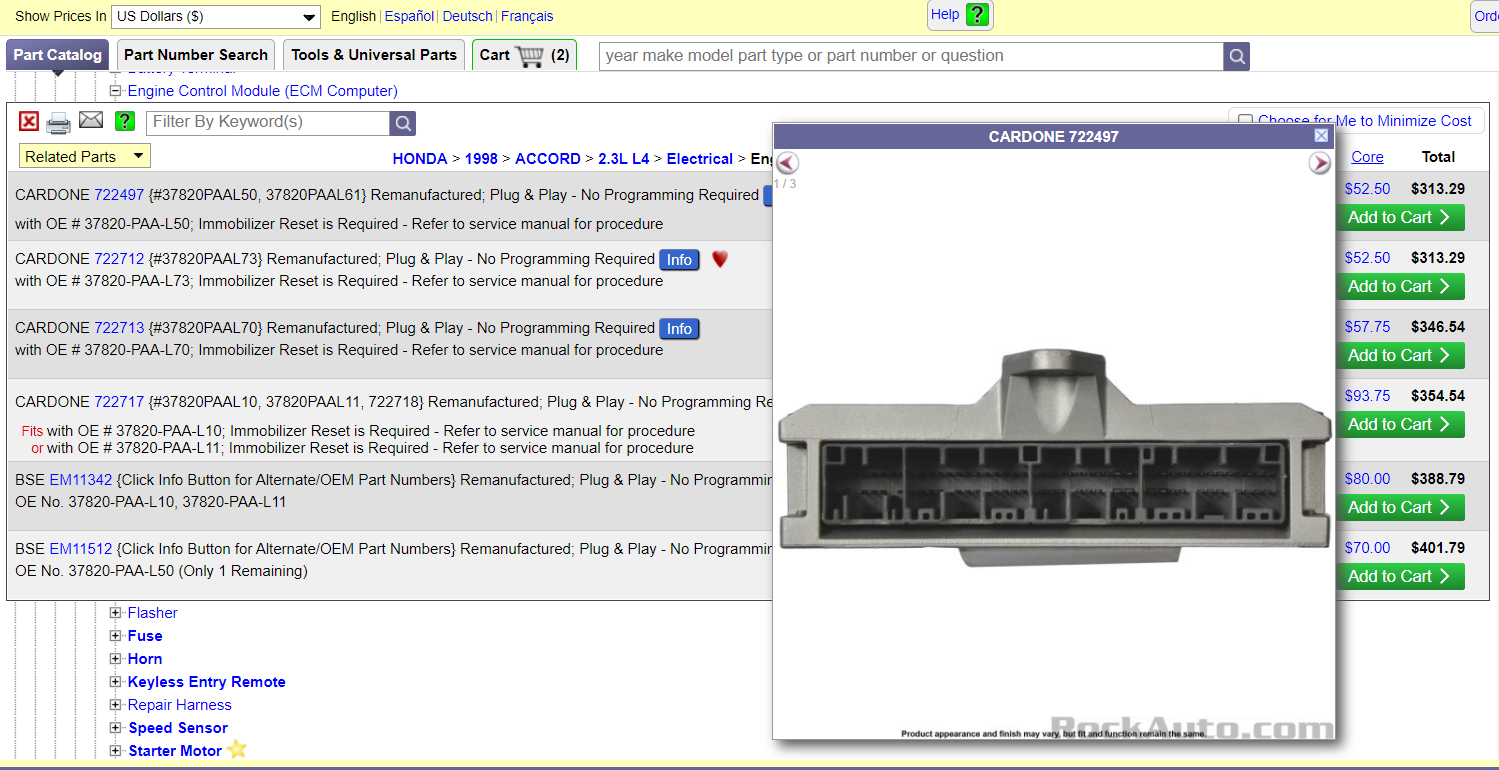Add the $388.79 BSE part to cart
Image resolution: width=1499 pixels, height=770 pixels.
[x=1400, y=508]
